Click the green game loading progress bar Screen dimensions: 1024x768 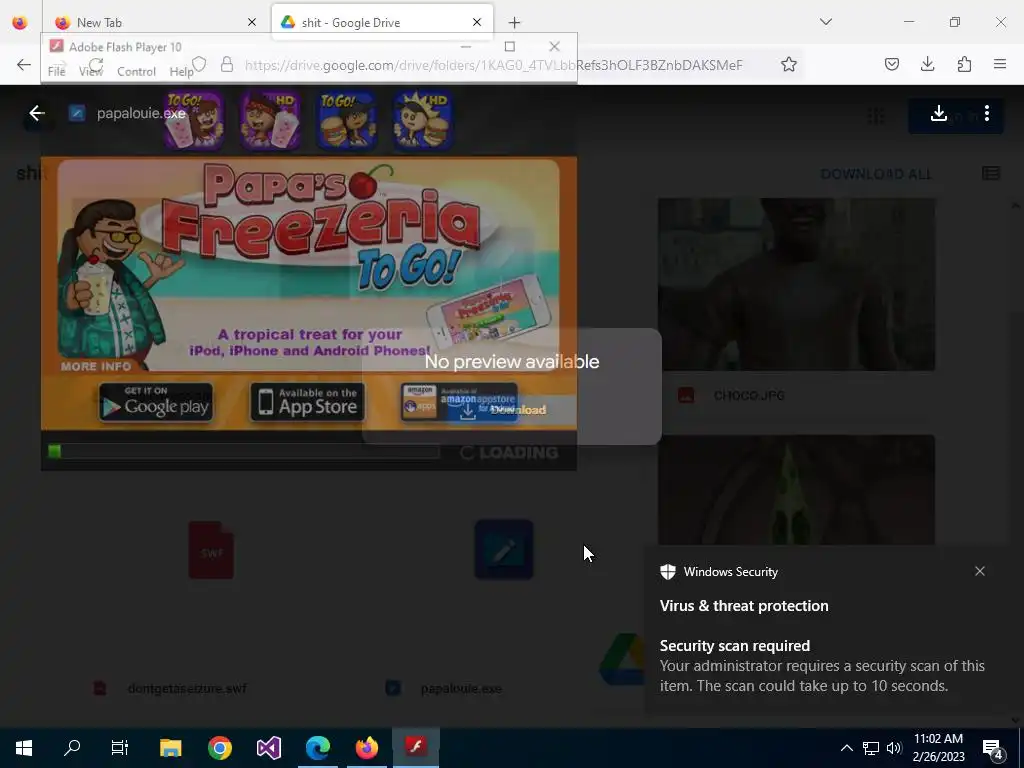(x=244, y=451)
